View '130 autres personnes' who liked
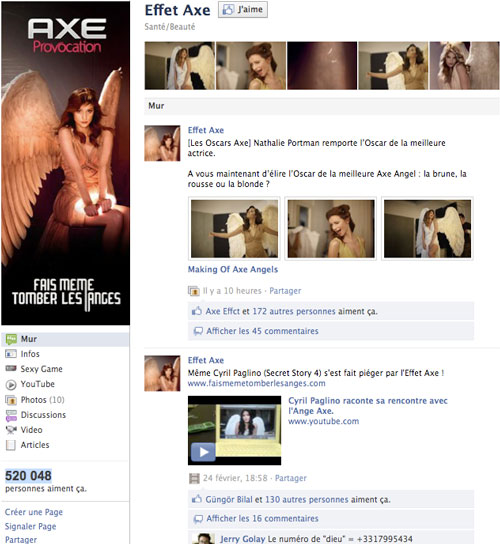Screen dimensions: 500x544 coord(306,500)
